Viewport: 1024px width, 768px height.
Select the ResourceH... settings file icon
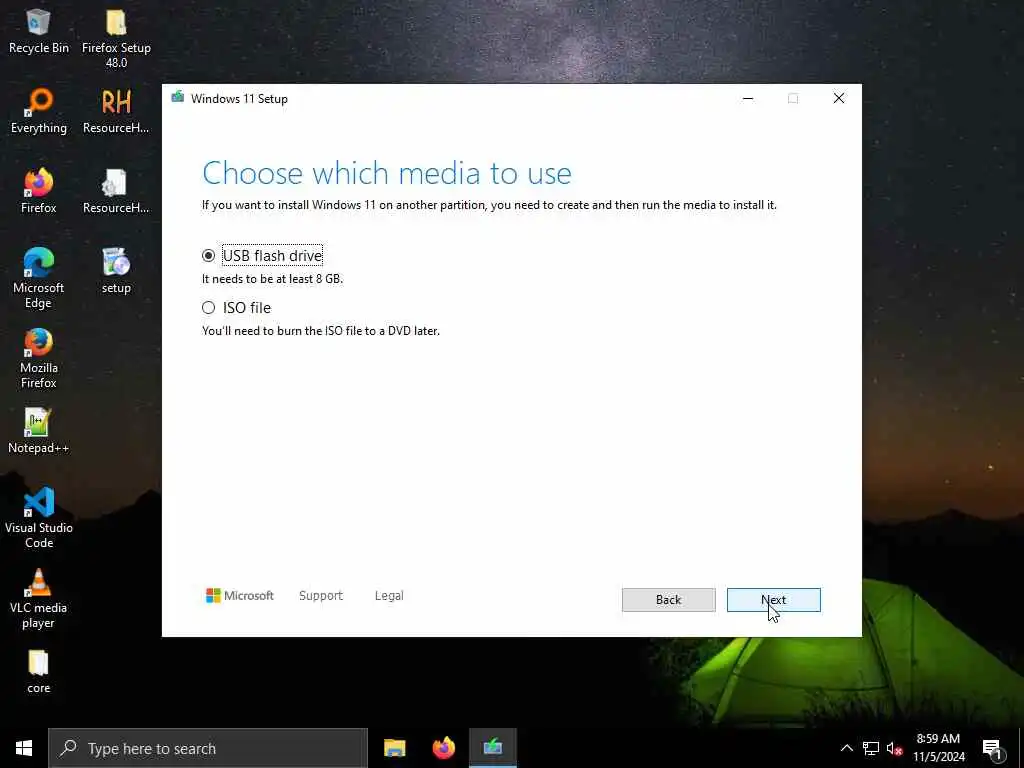click(116, 191)
